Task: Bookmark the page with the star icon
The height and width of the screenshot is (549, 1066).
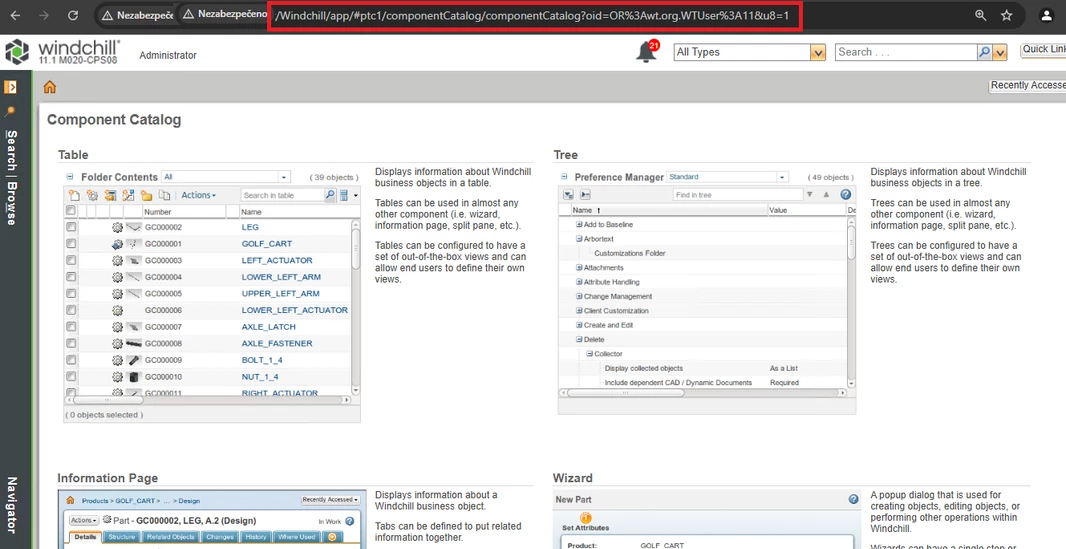Action: click(1006, 15)
